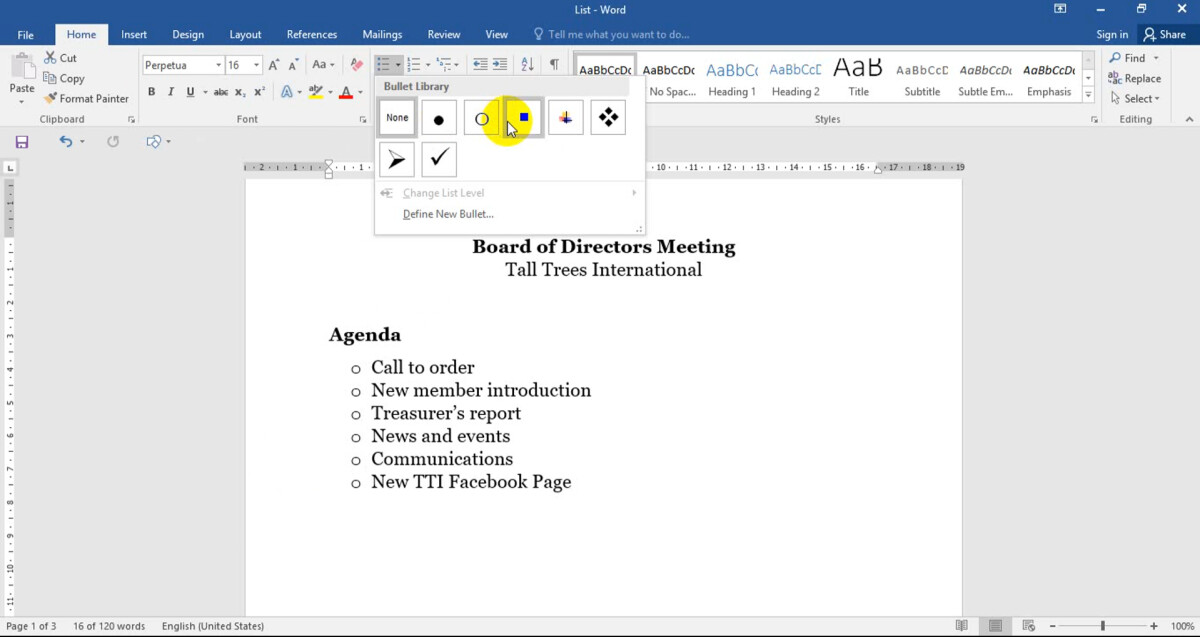Choose the arrowhead bullet style
The height and width of the screenshot is (637, 1200).
point(397,159)
